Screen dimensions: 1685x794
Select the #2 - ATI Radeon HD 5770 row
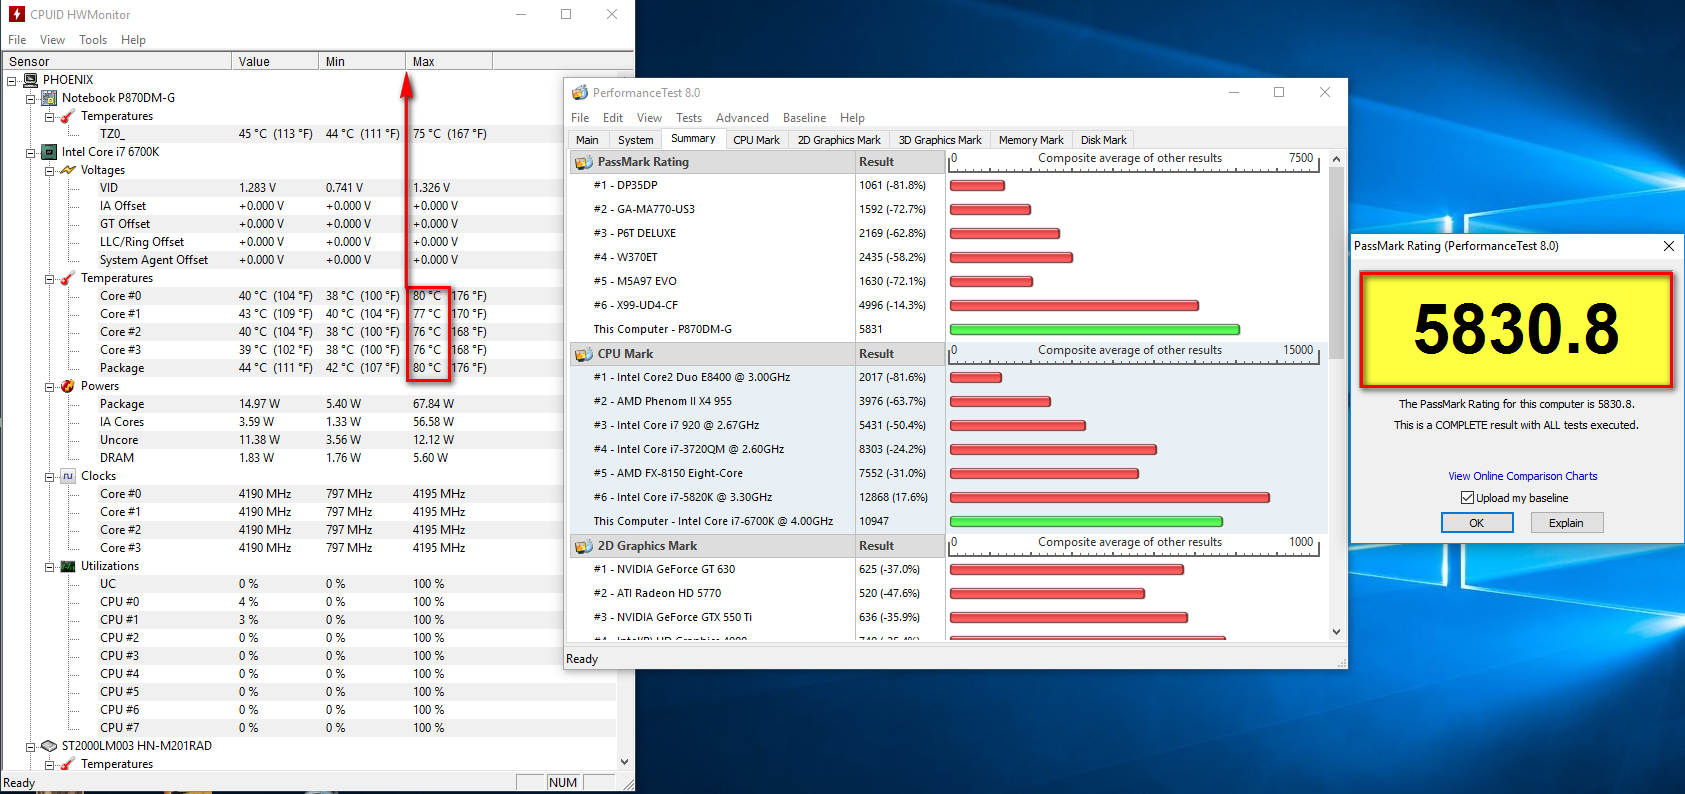click(948, 593)
